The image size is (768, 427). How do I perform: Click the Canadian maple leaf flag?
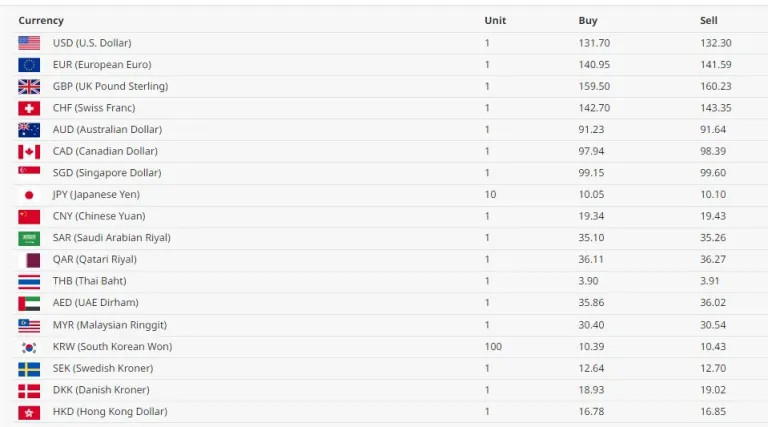(29, 151)
